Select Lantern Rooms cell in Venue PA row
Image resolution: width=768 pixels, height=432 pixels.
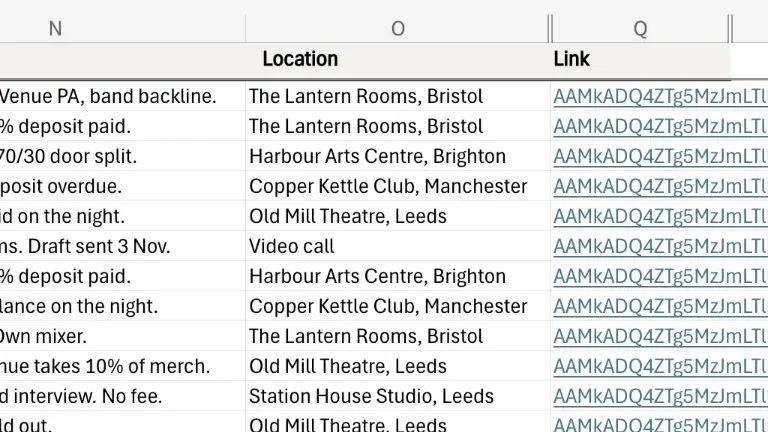[x=398, y=96]
